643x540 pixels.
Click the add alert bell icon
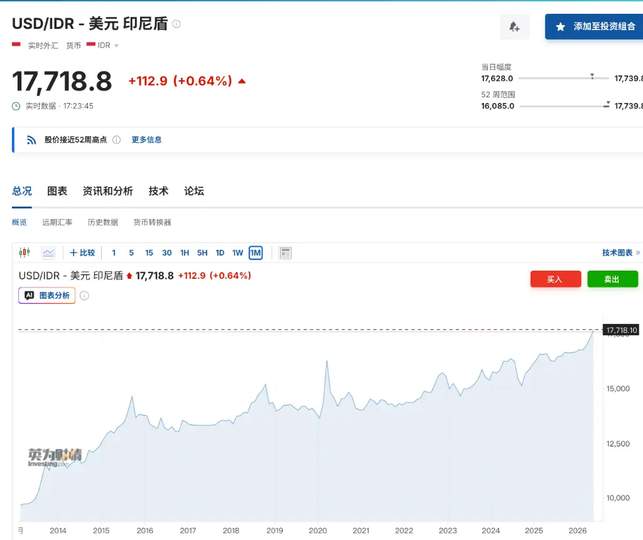click(x=514, y=27)
